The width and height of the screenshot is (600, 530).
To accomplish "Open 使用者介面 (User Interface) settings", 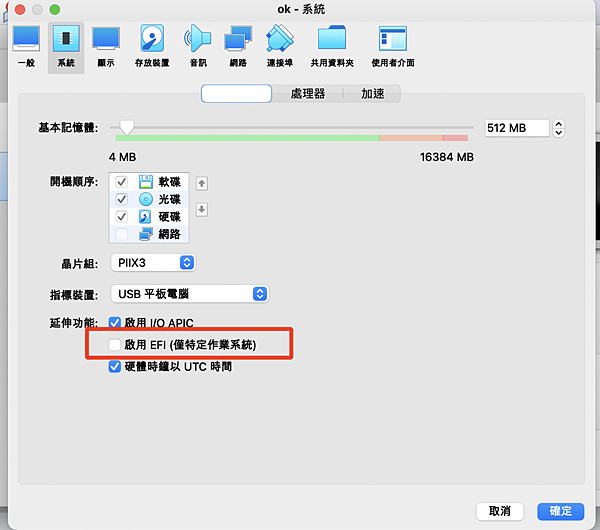I will tap(393, 47).
